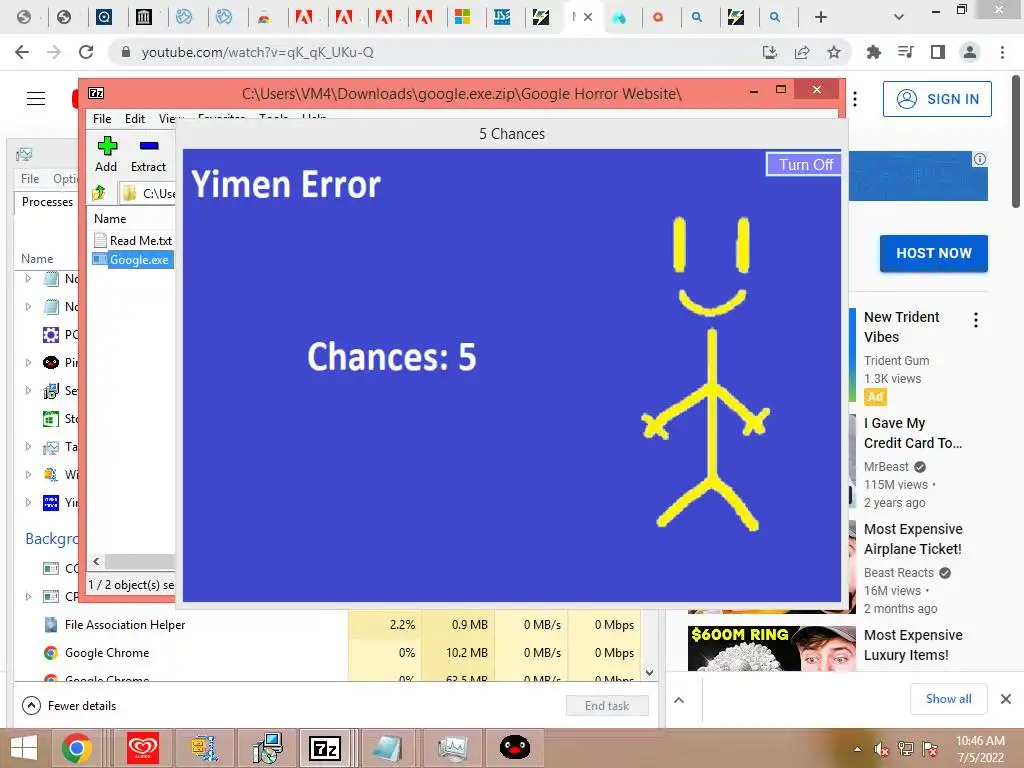Click the YouTube SIGN IN button
The height and width of the screenshot is (768, 1024).
pos(937,99)
